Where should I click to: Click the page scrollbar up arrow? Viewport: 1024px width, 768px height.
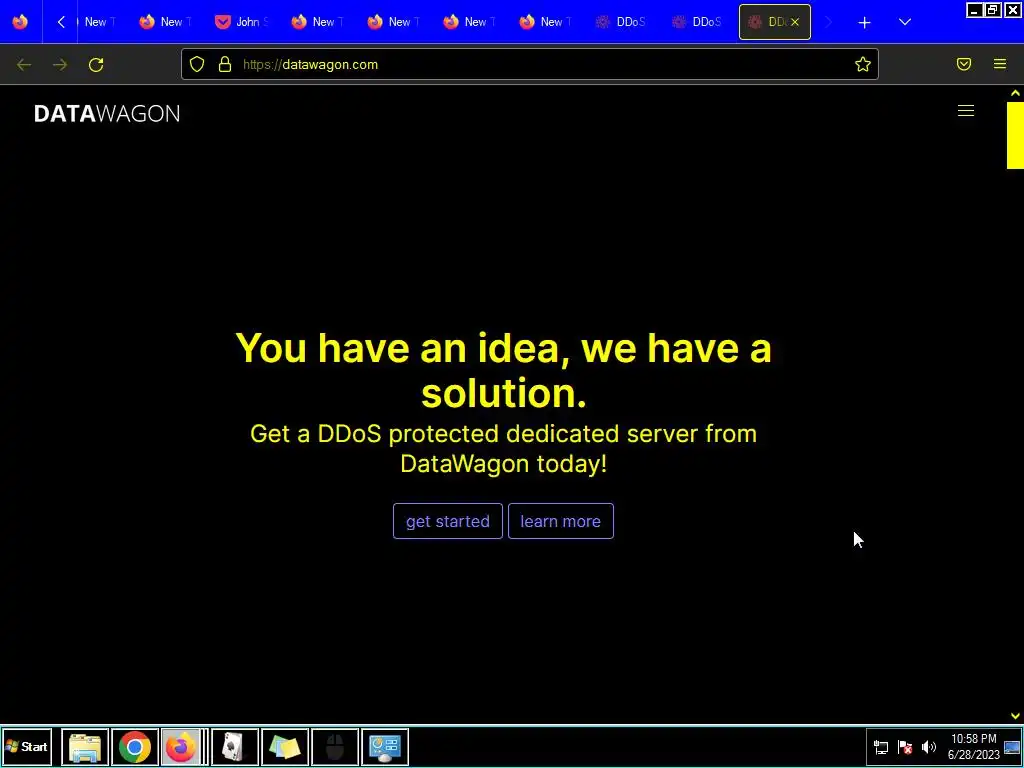coord(1015,93)
